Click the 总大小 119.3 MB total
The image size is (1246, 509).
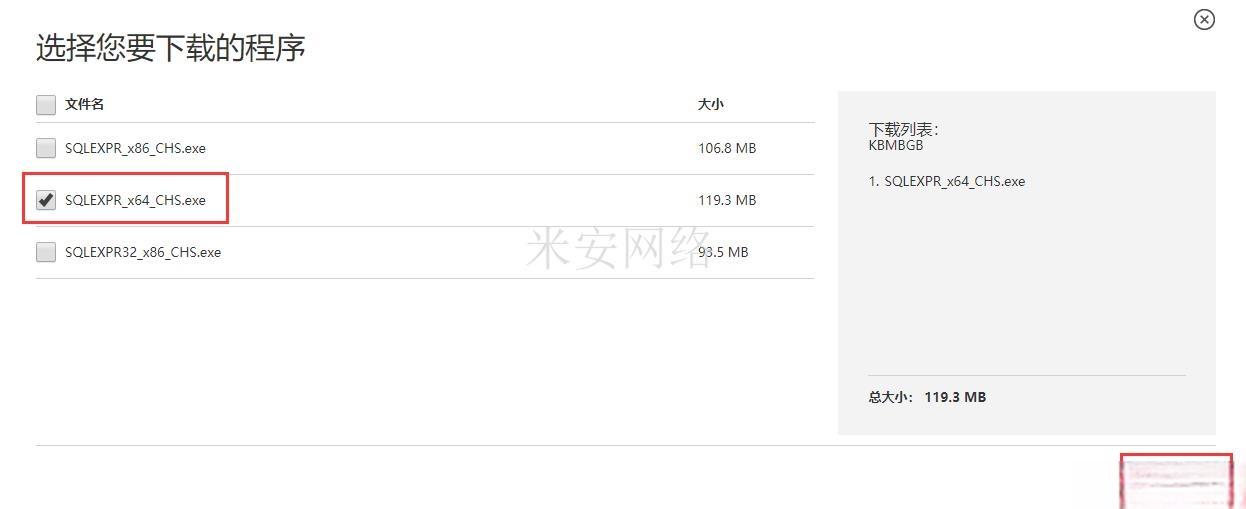pyautogui.click(x=927, y=397)
